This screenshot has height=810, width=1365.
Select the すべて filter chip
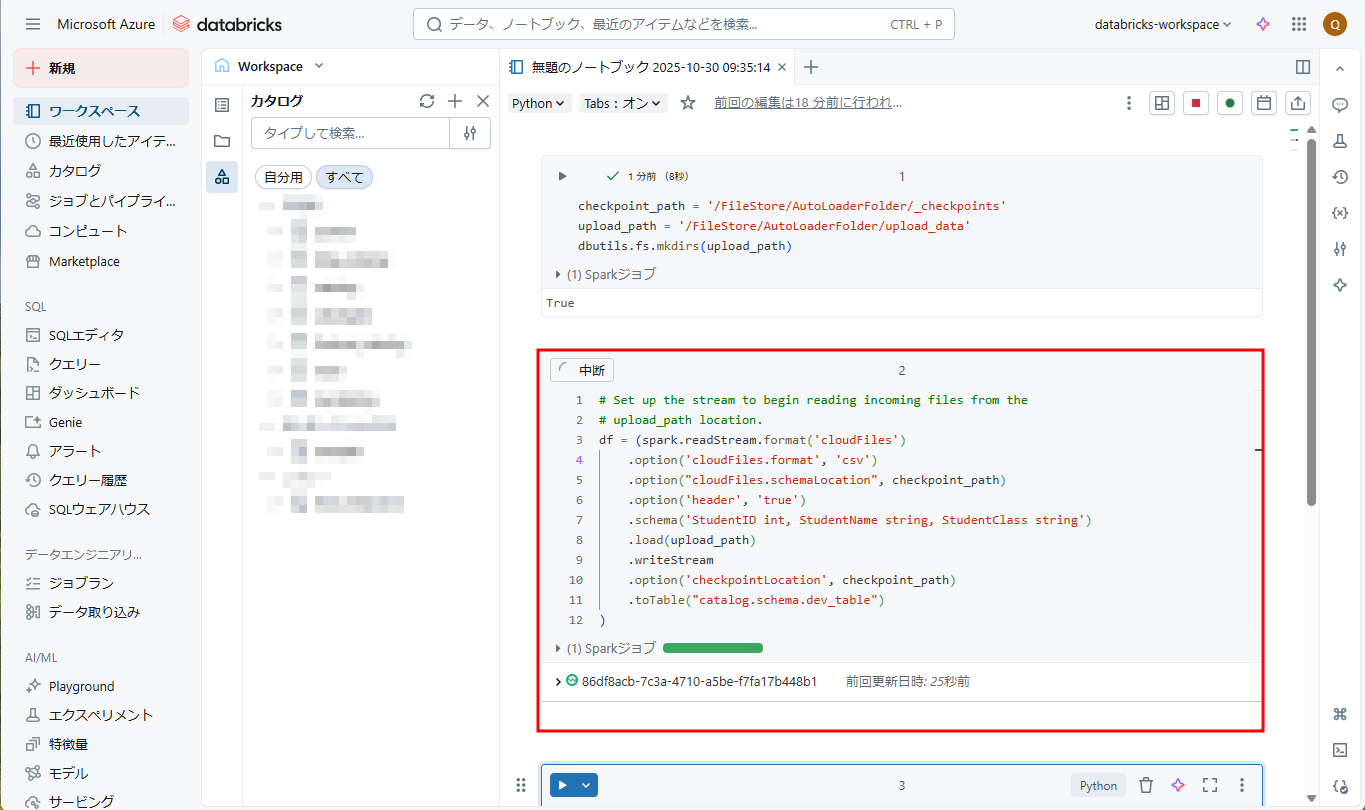(344, 177)
